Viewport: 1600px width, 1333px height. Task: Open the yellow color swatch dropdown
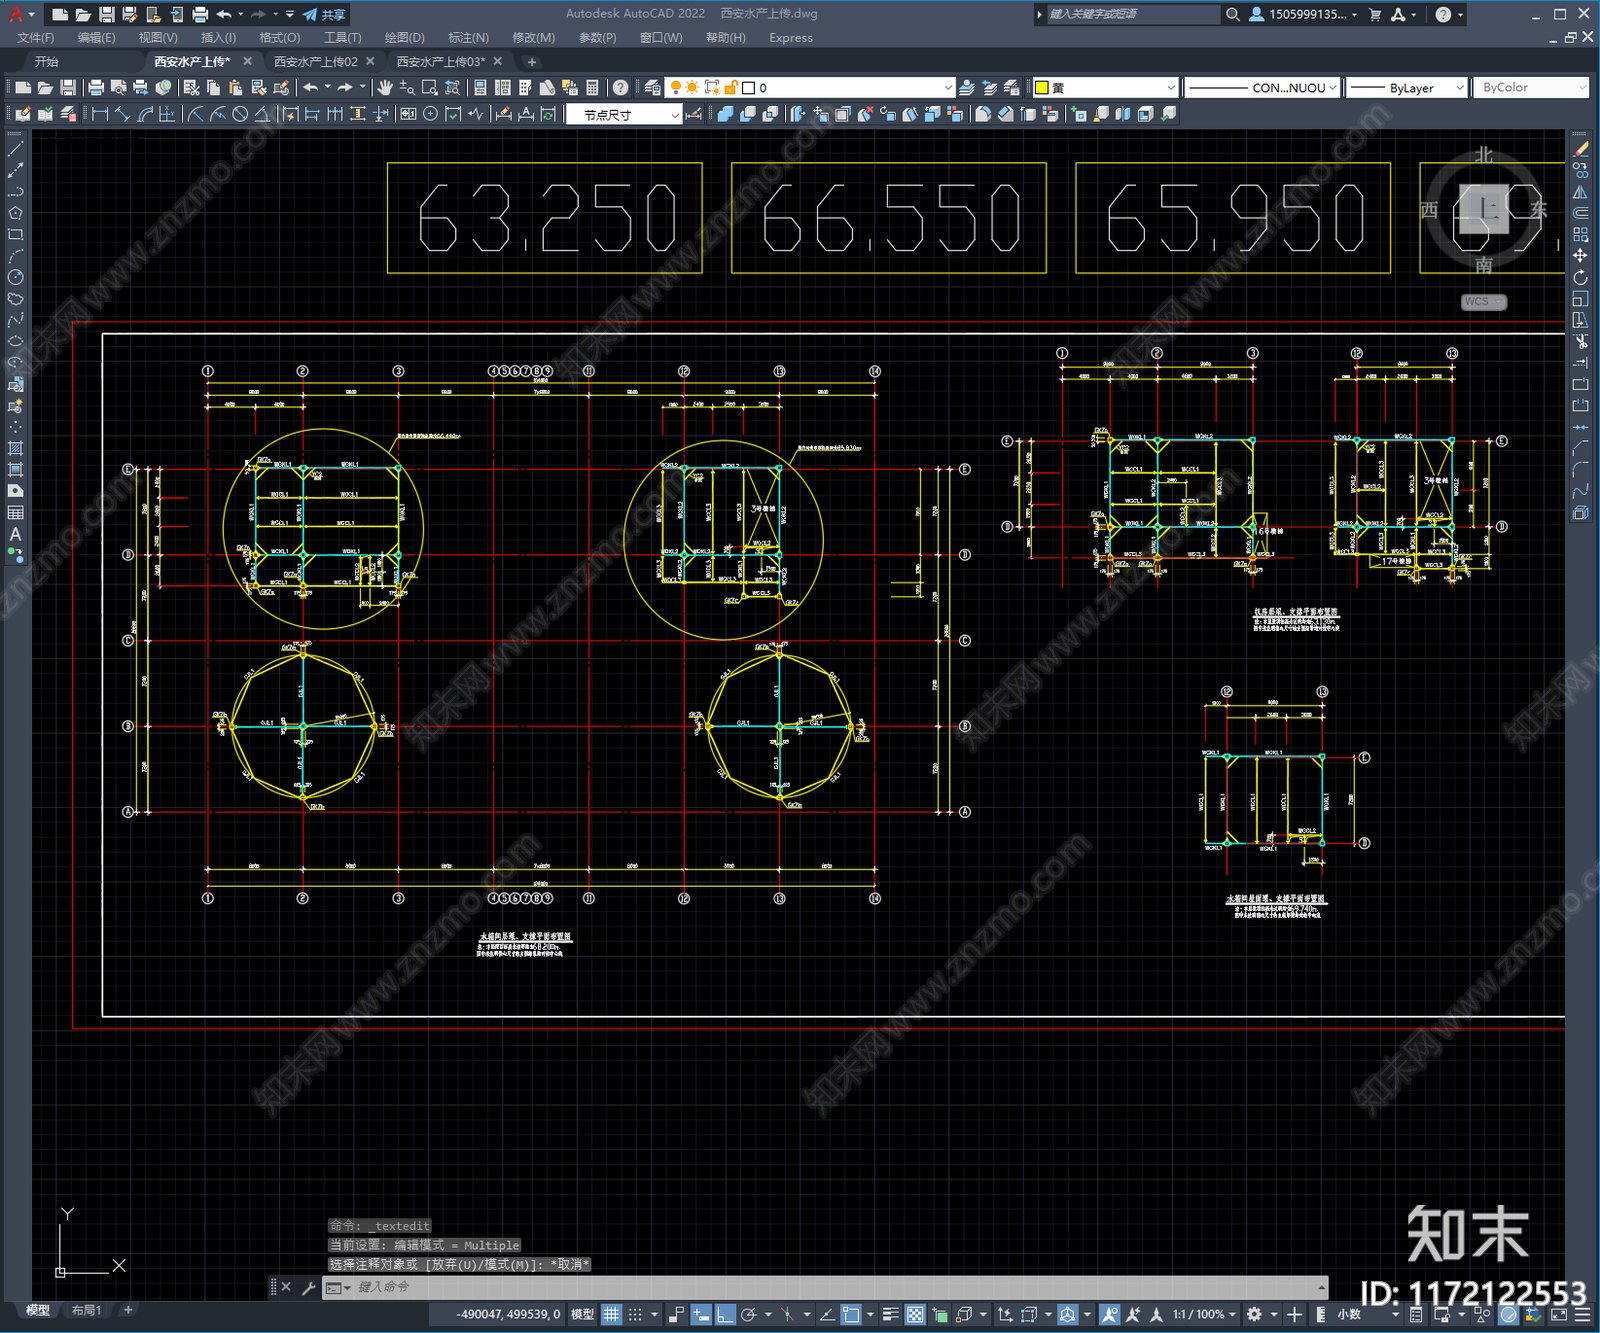tap(1105, 88)
